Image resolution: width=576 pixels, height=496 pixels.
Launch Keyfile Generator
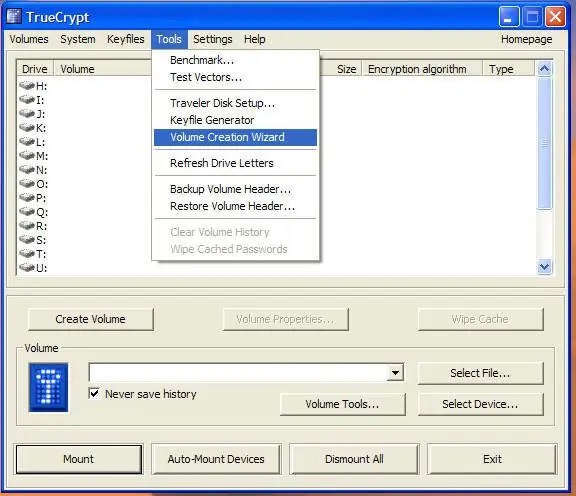click(x=235, y=120)
